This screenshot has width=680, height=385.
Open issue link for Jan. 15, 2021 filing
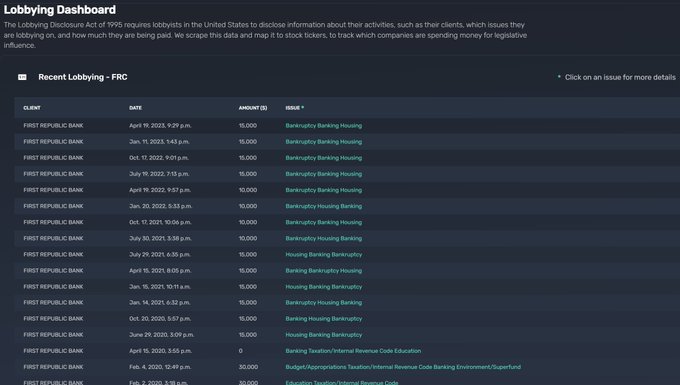click(324, 287)
